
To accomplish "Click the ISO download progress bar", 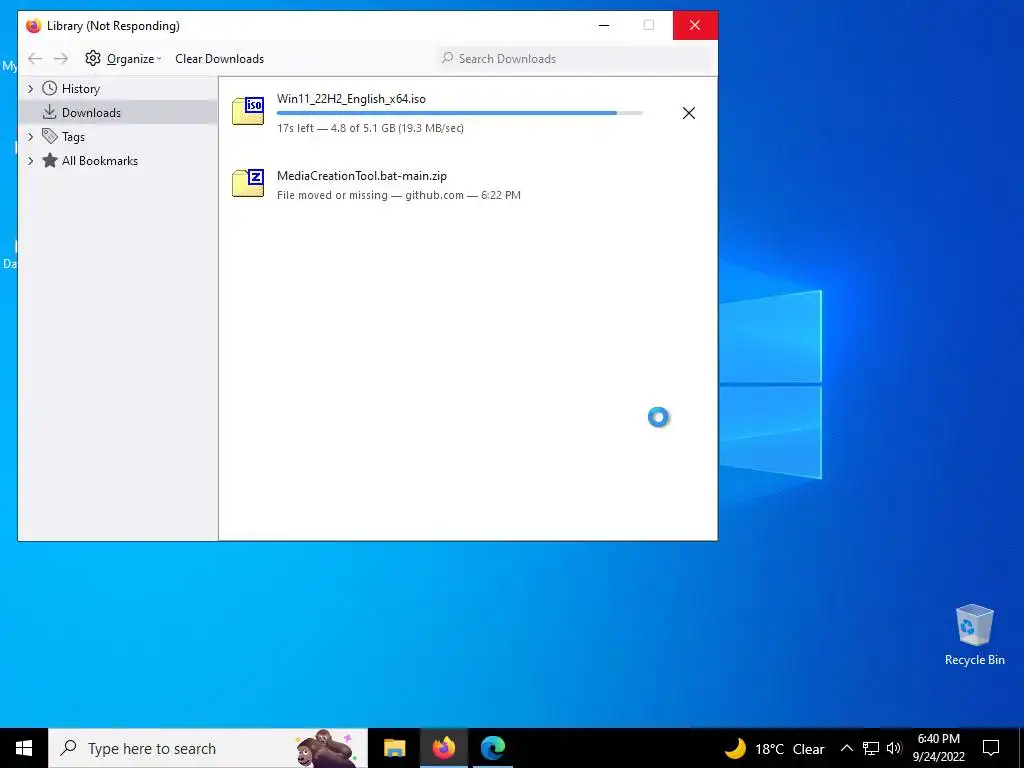I will (460, 113).
